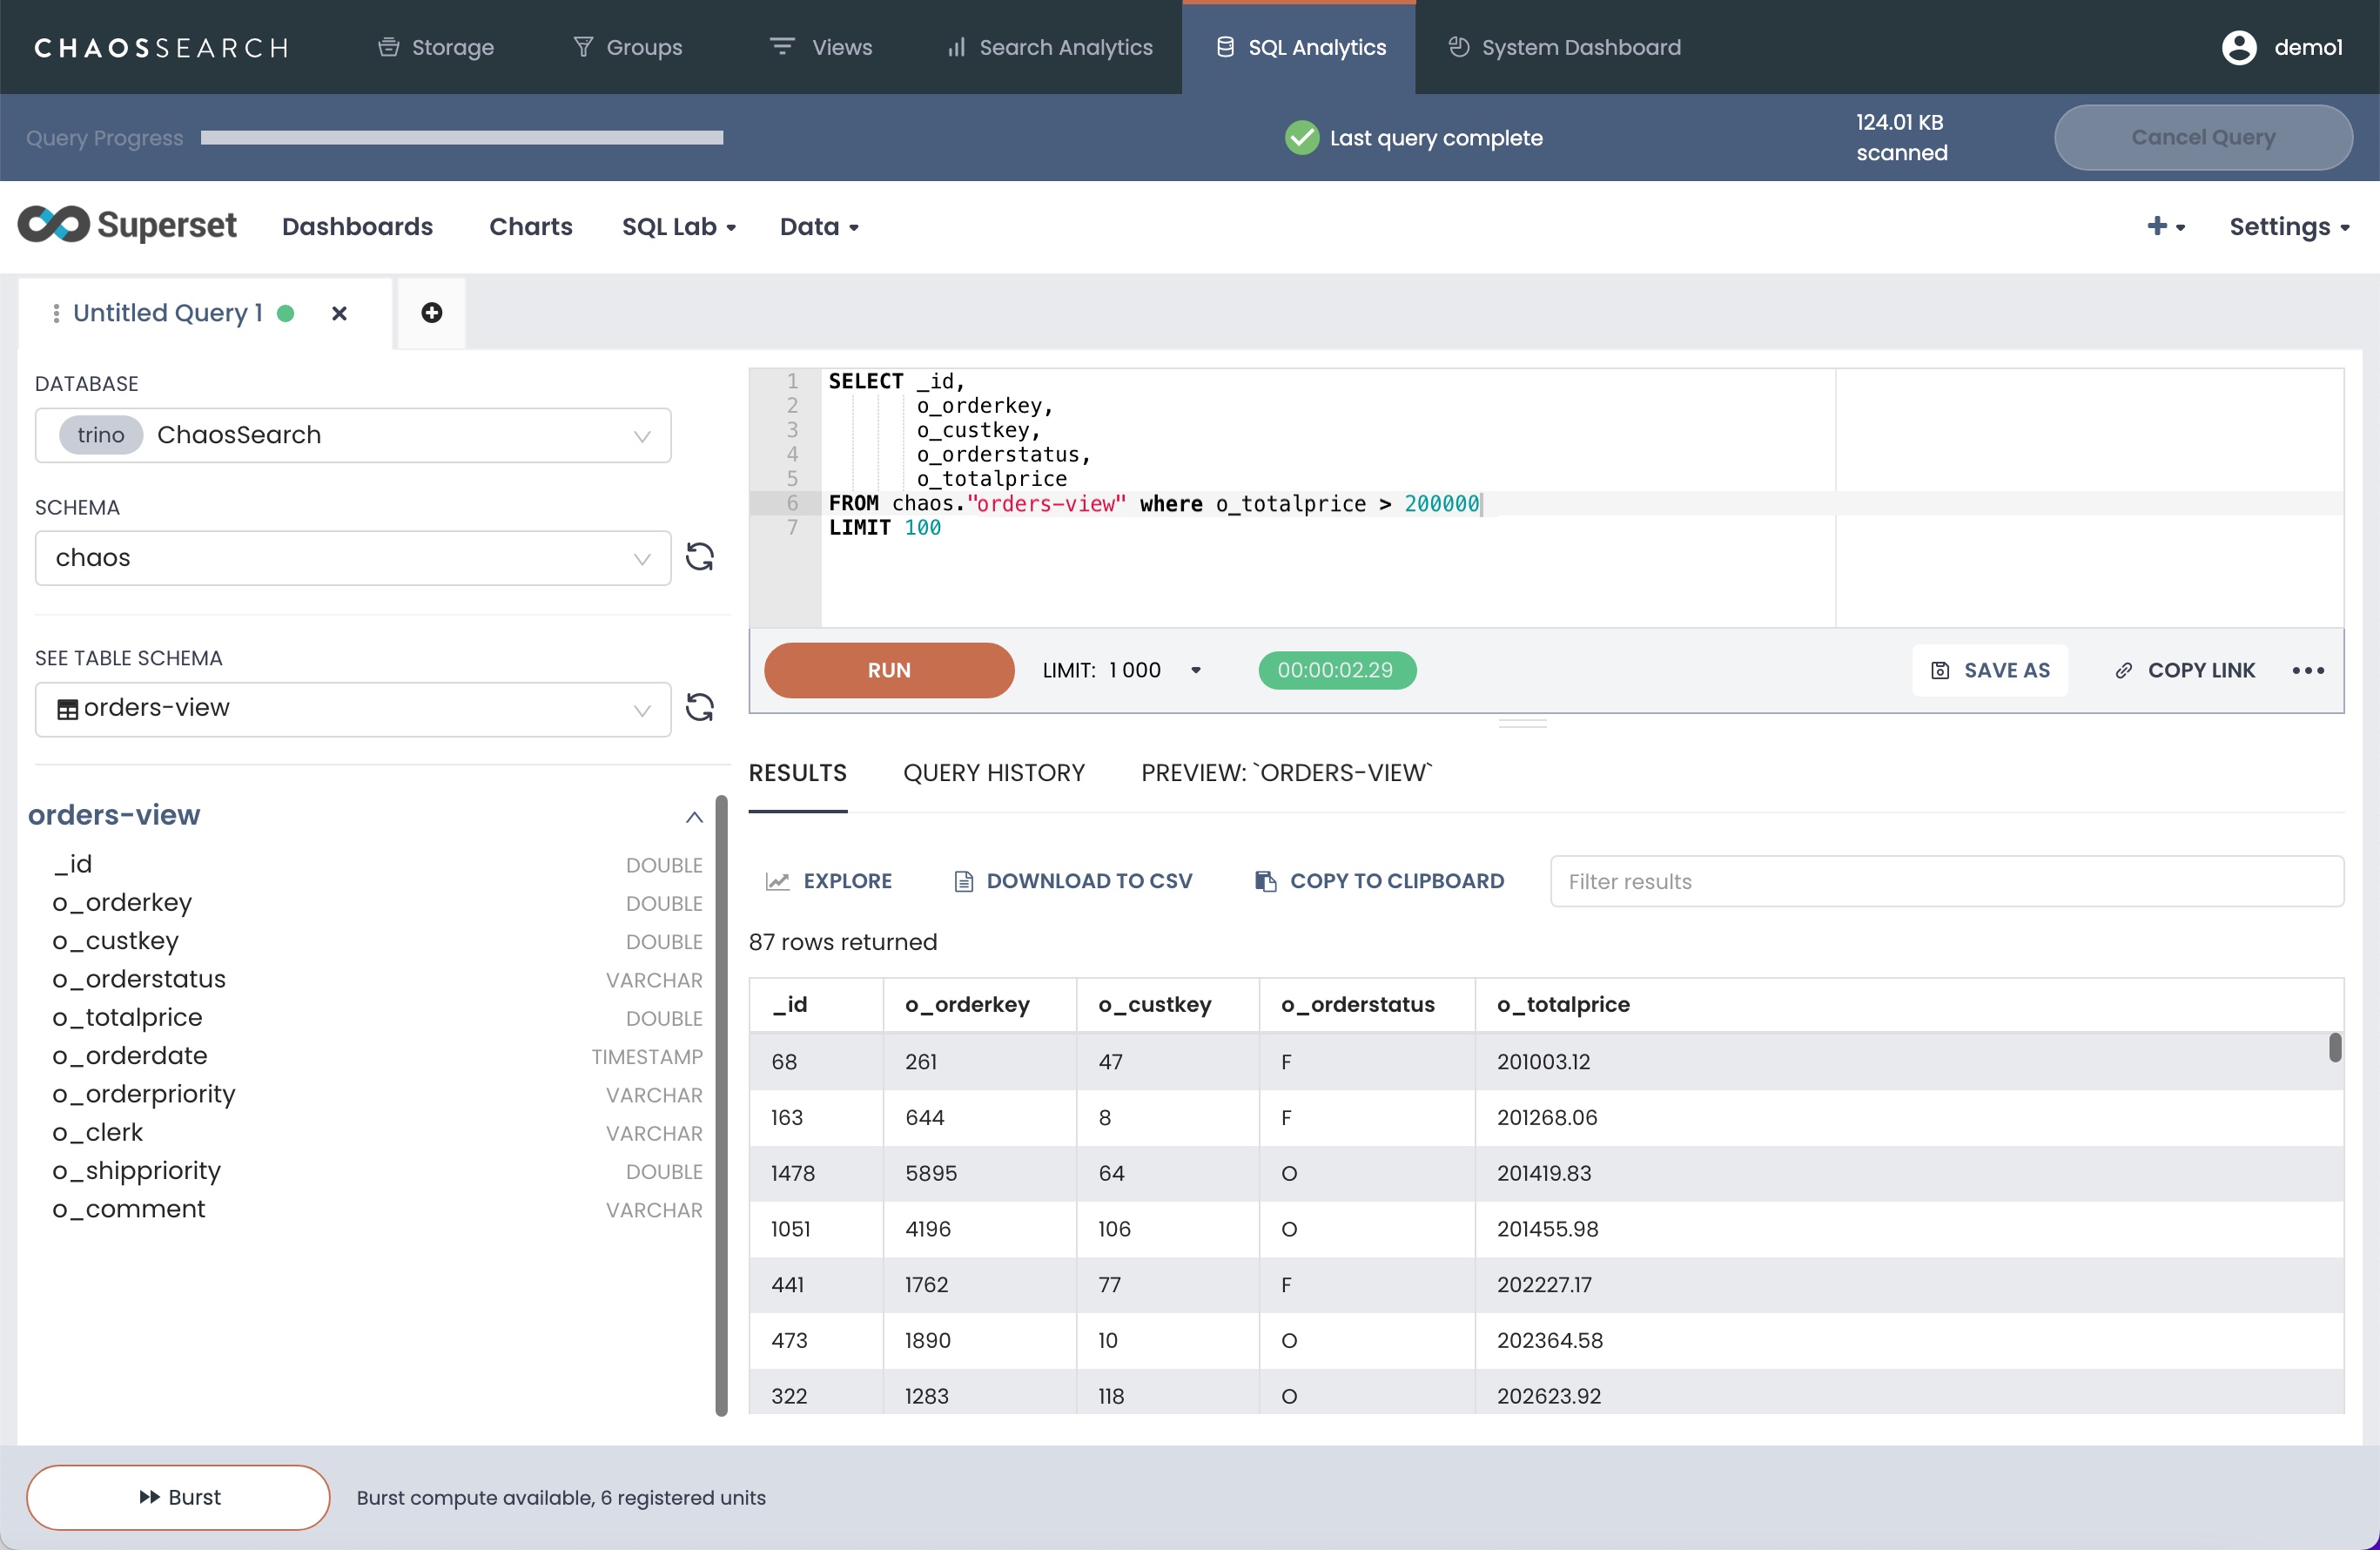Open the three-dots menu in editor toolbar
This screenshot has width=2380, height=1550.
click(2307, 670)
